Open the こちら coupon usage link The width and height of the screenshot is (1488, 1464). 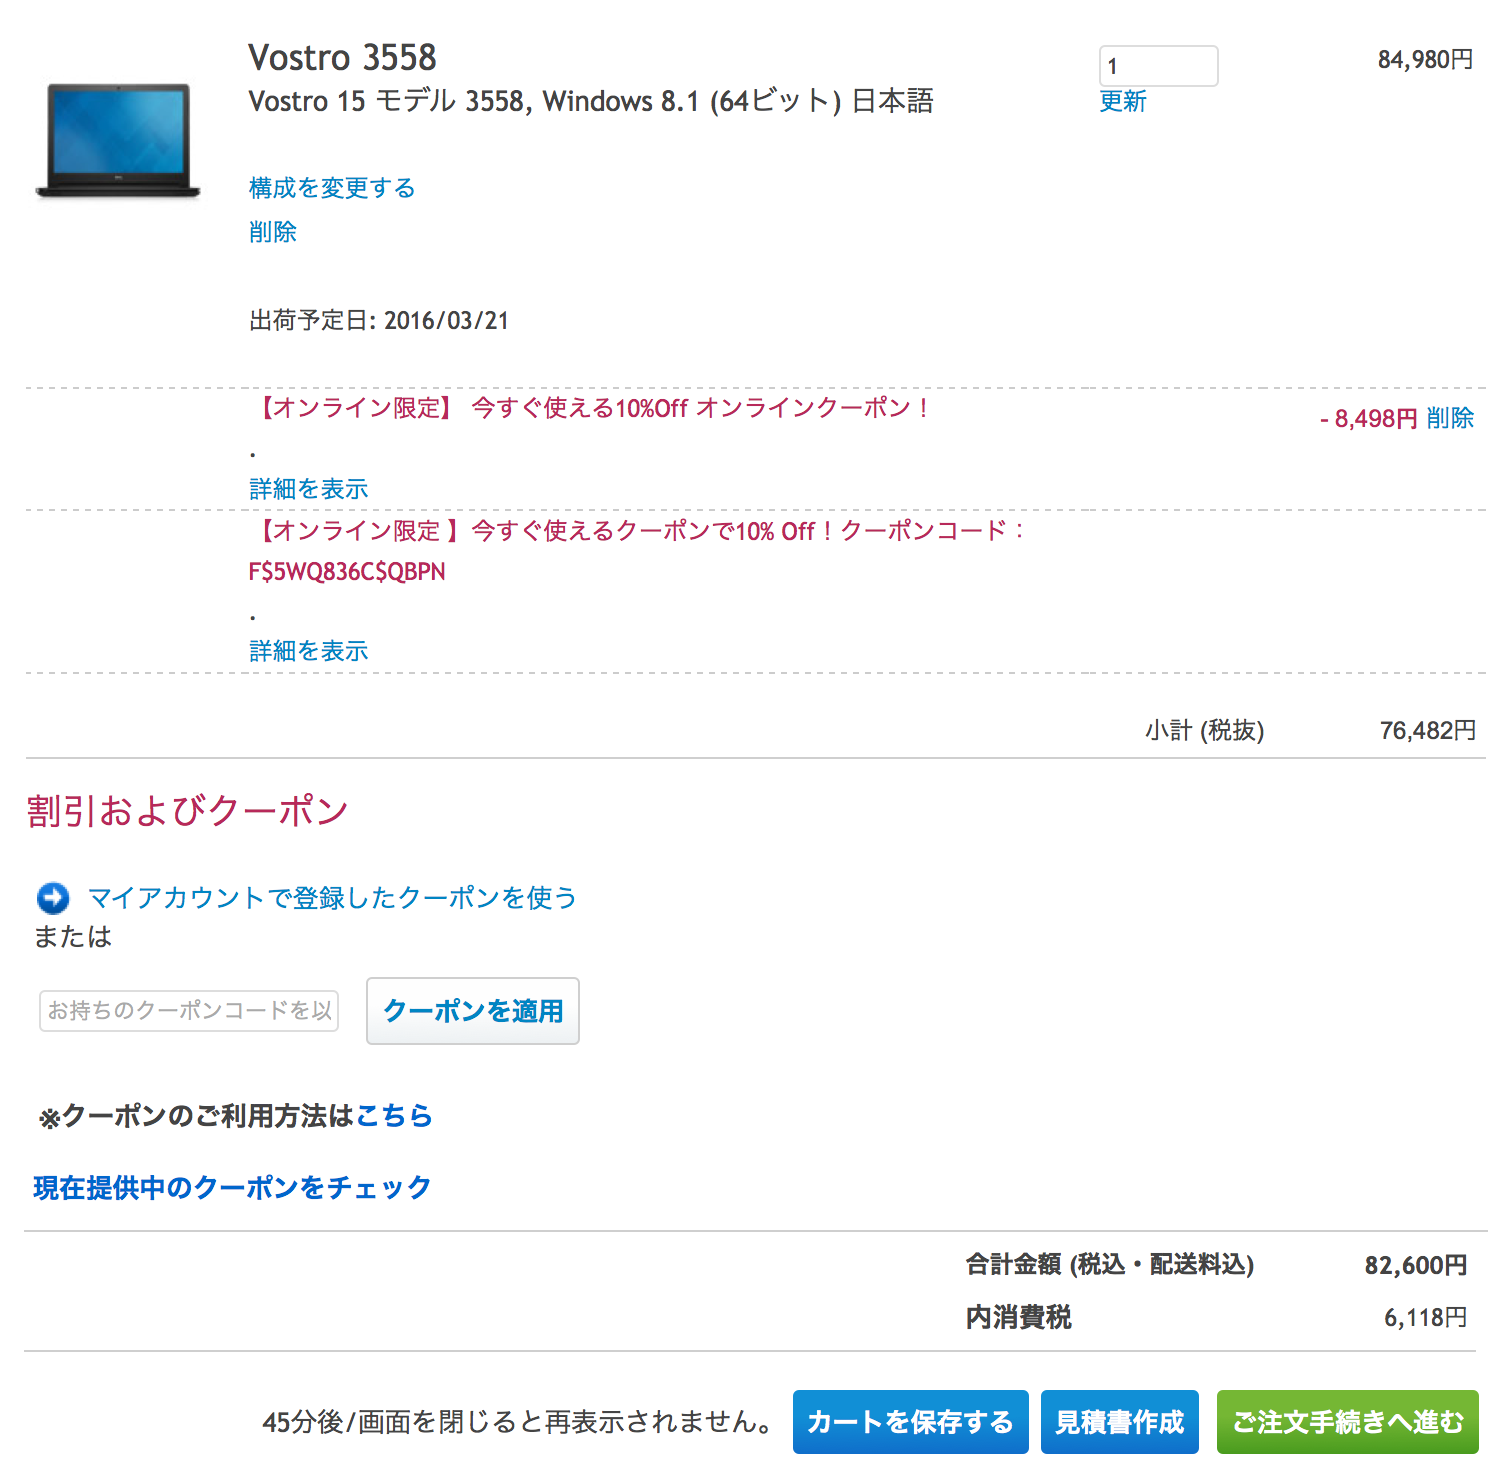pos(394,1116)
